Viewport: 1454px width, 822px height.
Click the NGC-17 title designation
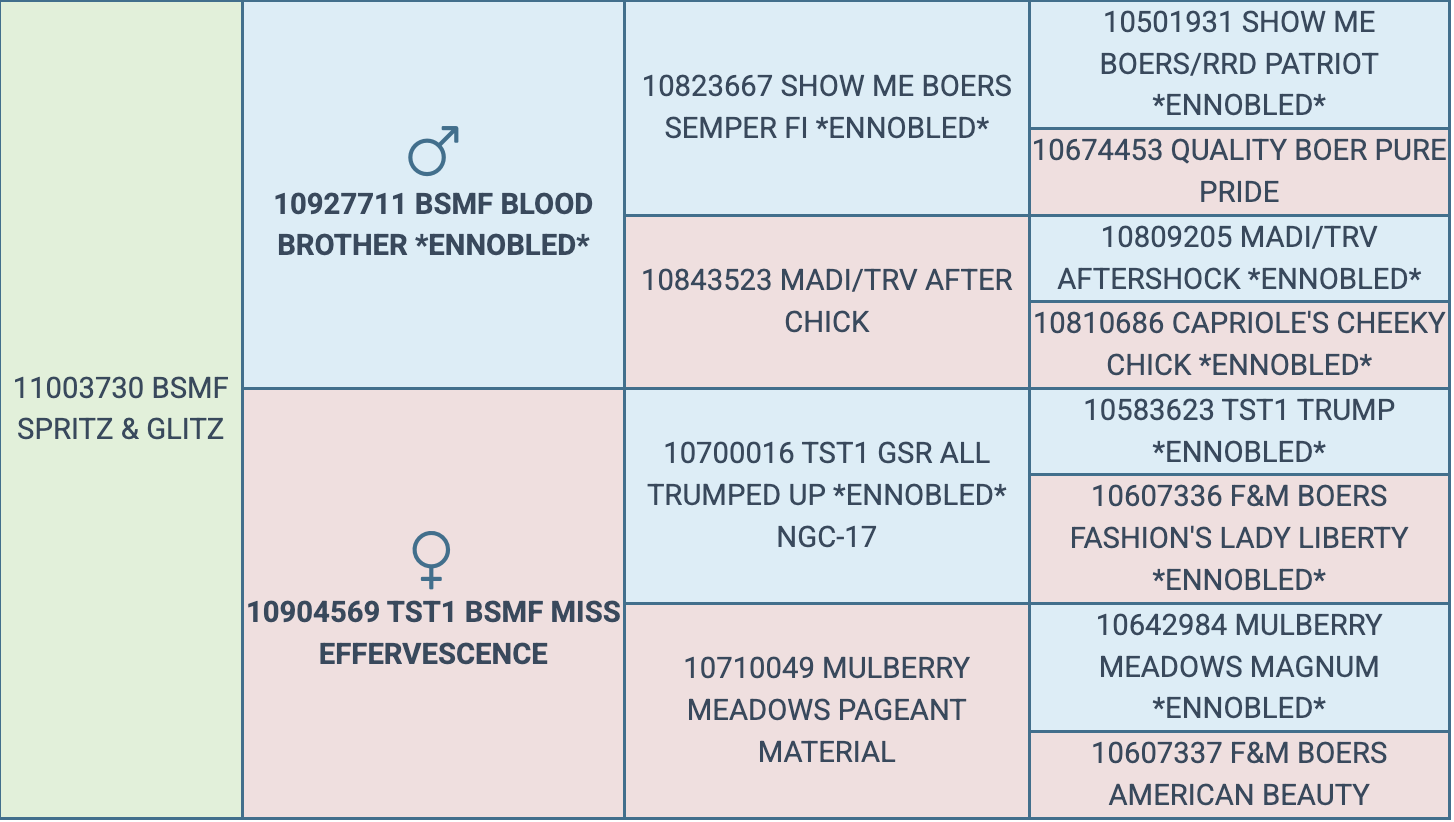(826, 537)
